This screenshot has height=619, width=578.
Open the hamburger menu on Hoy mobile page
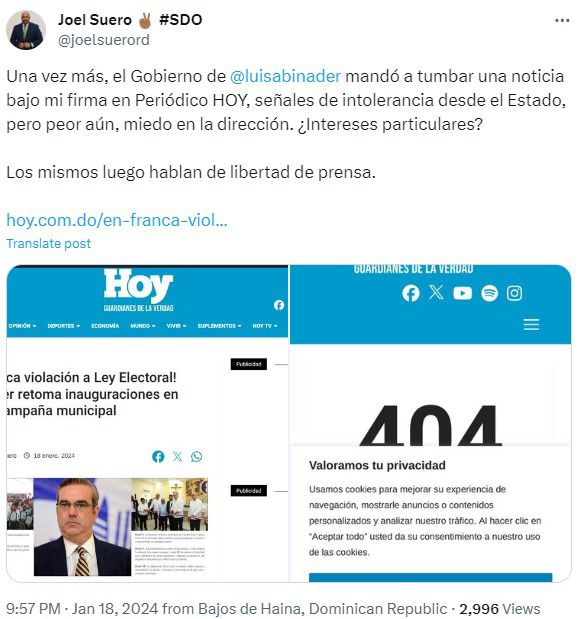click(x=531, y=324)
